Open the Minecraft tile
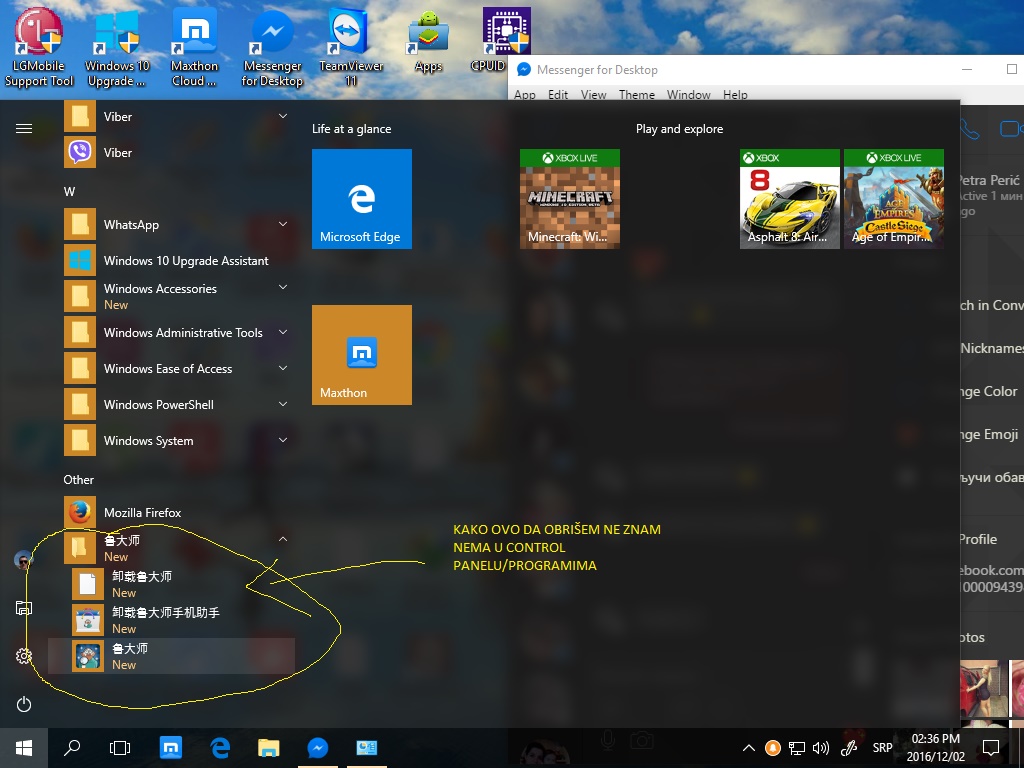The height and width of the screenshot is (768, 1024). coord(569,199)
